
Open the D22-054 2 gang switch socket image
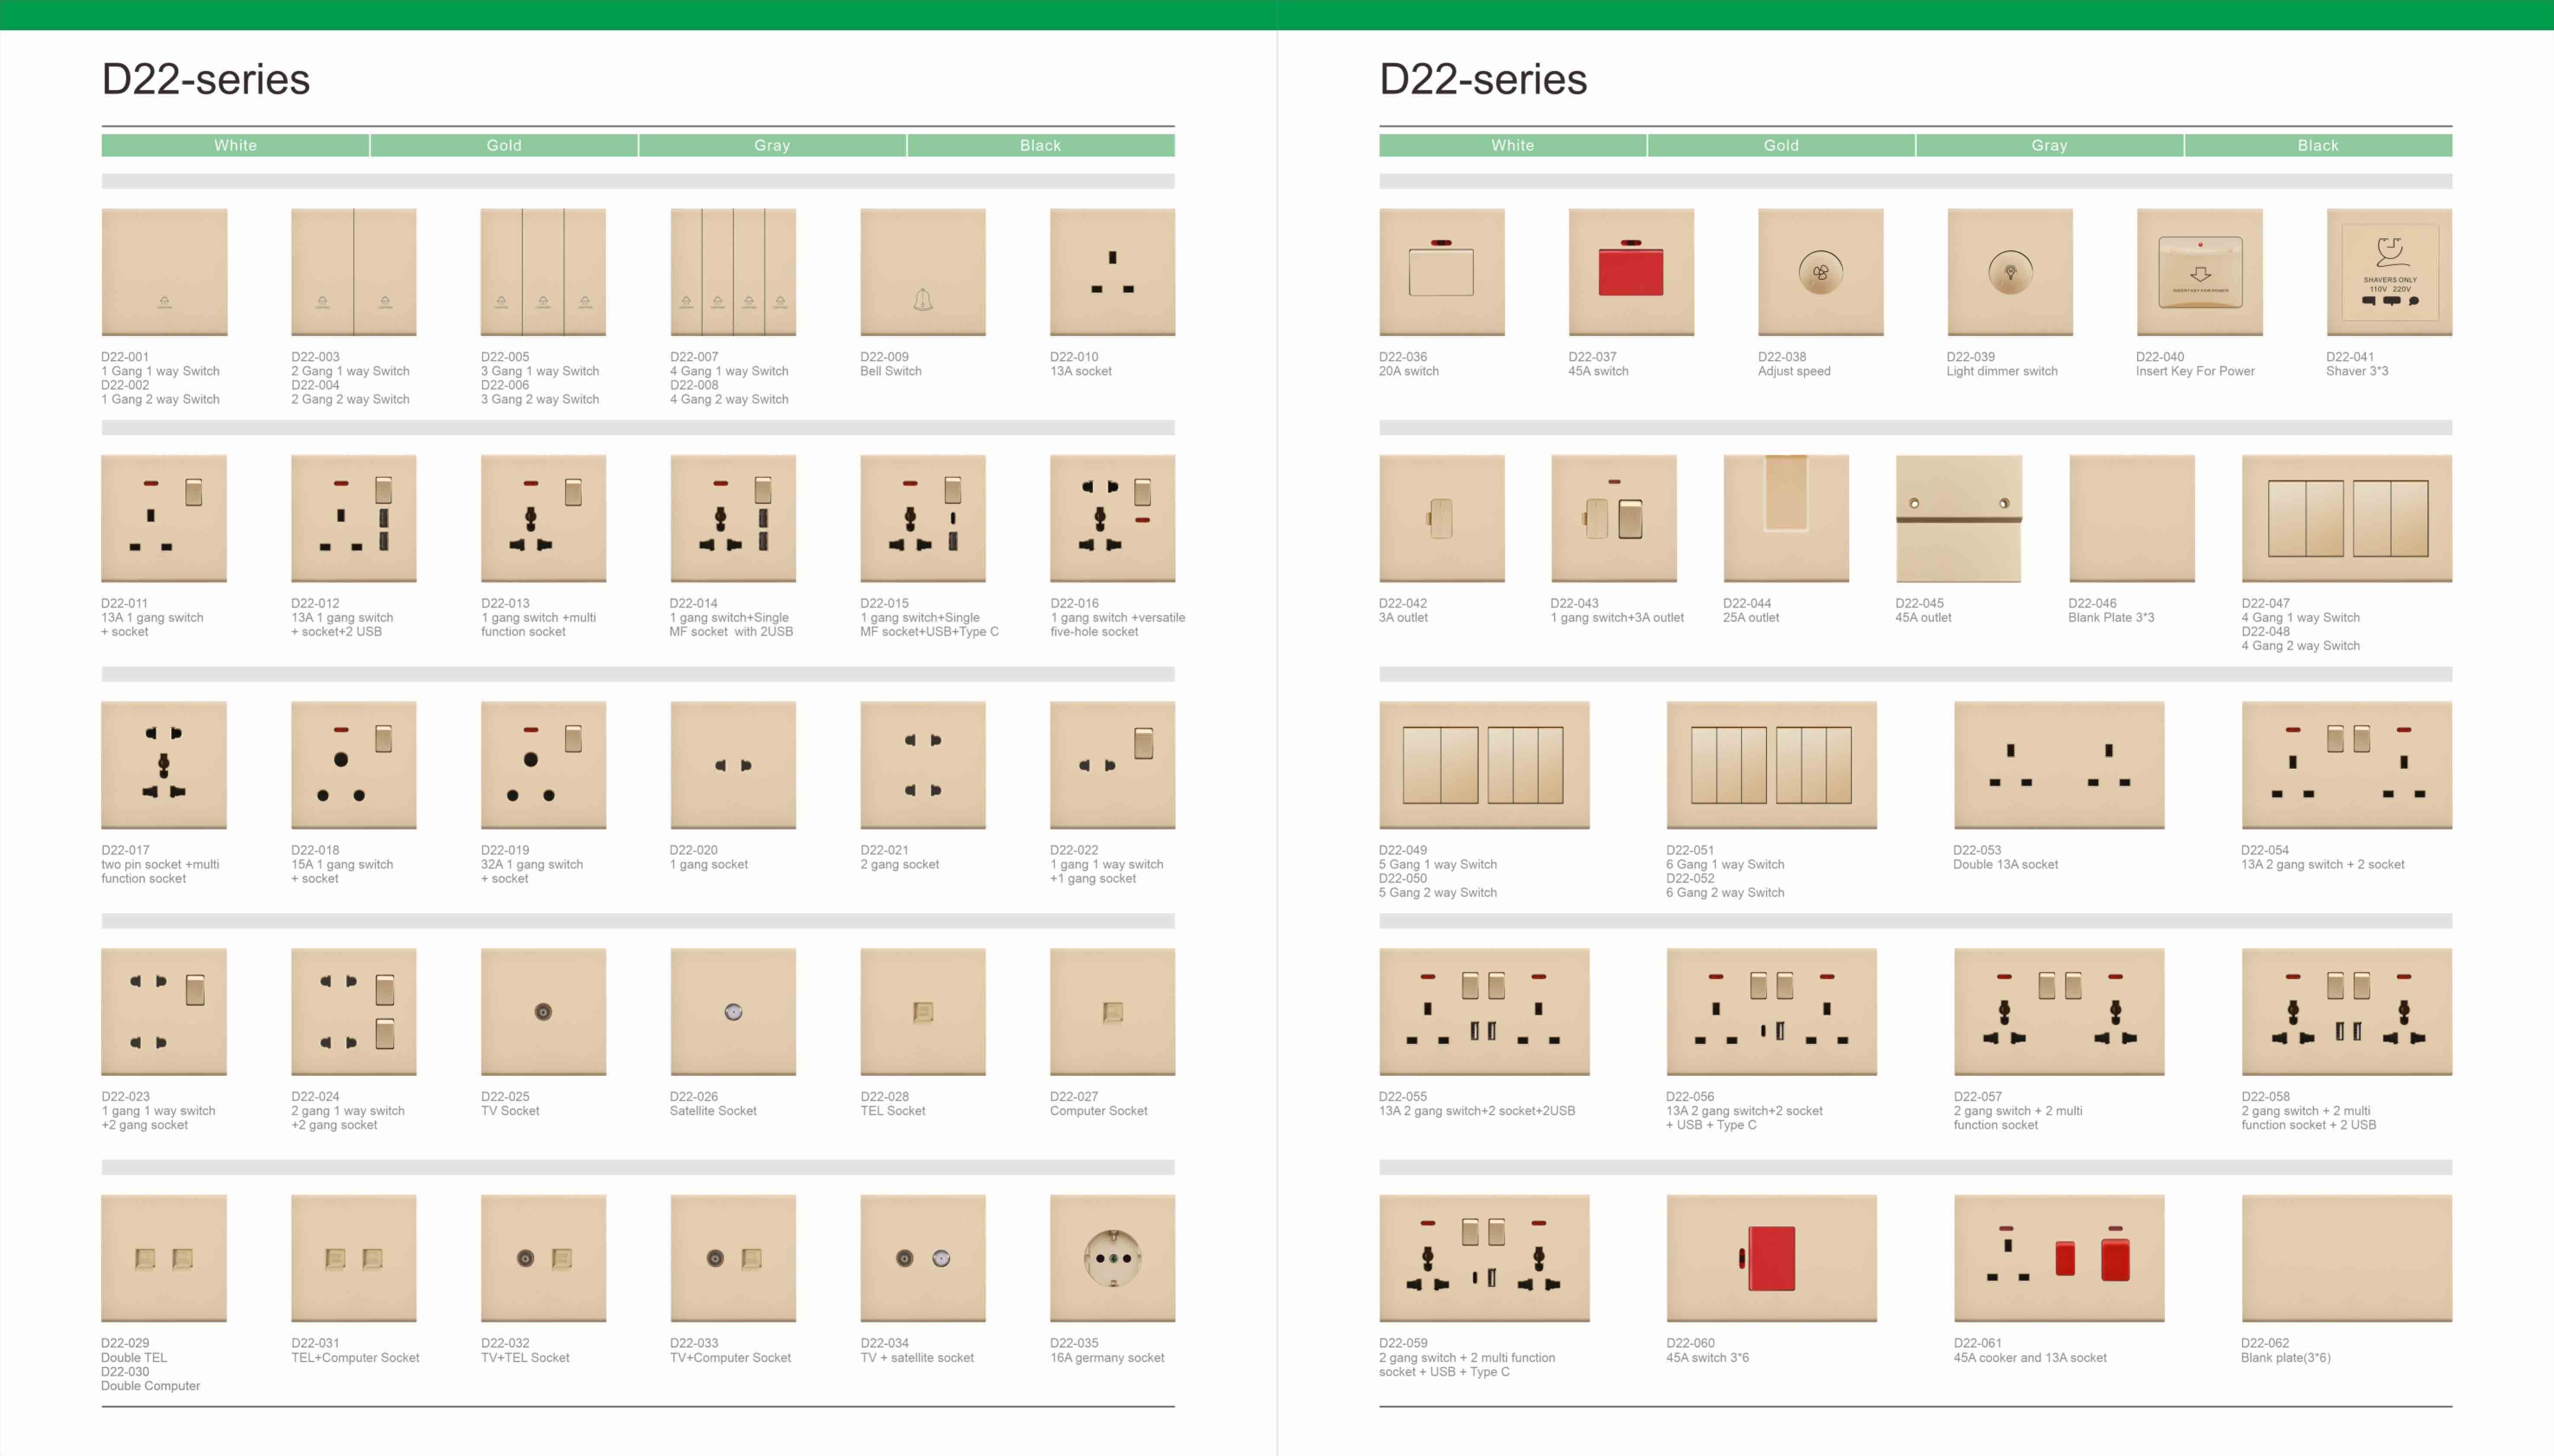(2347, 765)
